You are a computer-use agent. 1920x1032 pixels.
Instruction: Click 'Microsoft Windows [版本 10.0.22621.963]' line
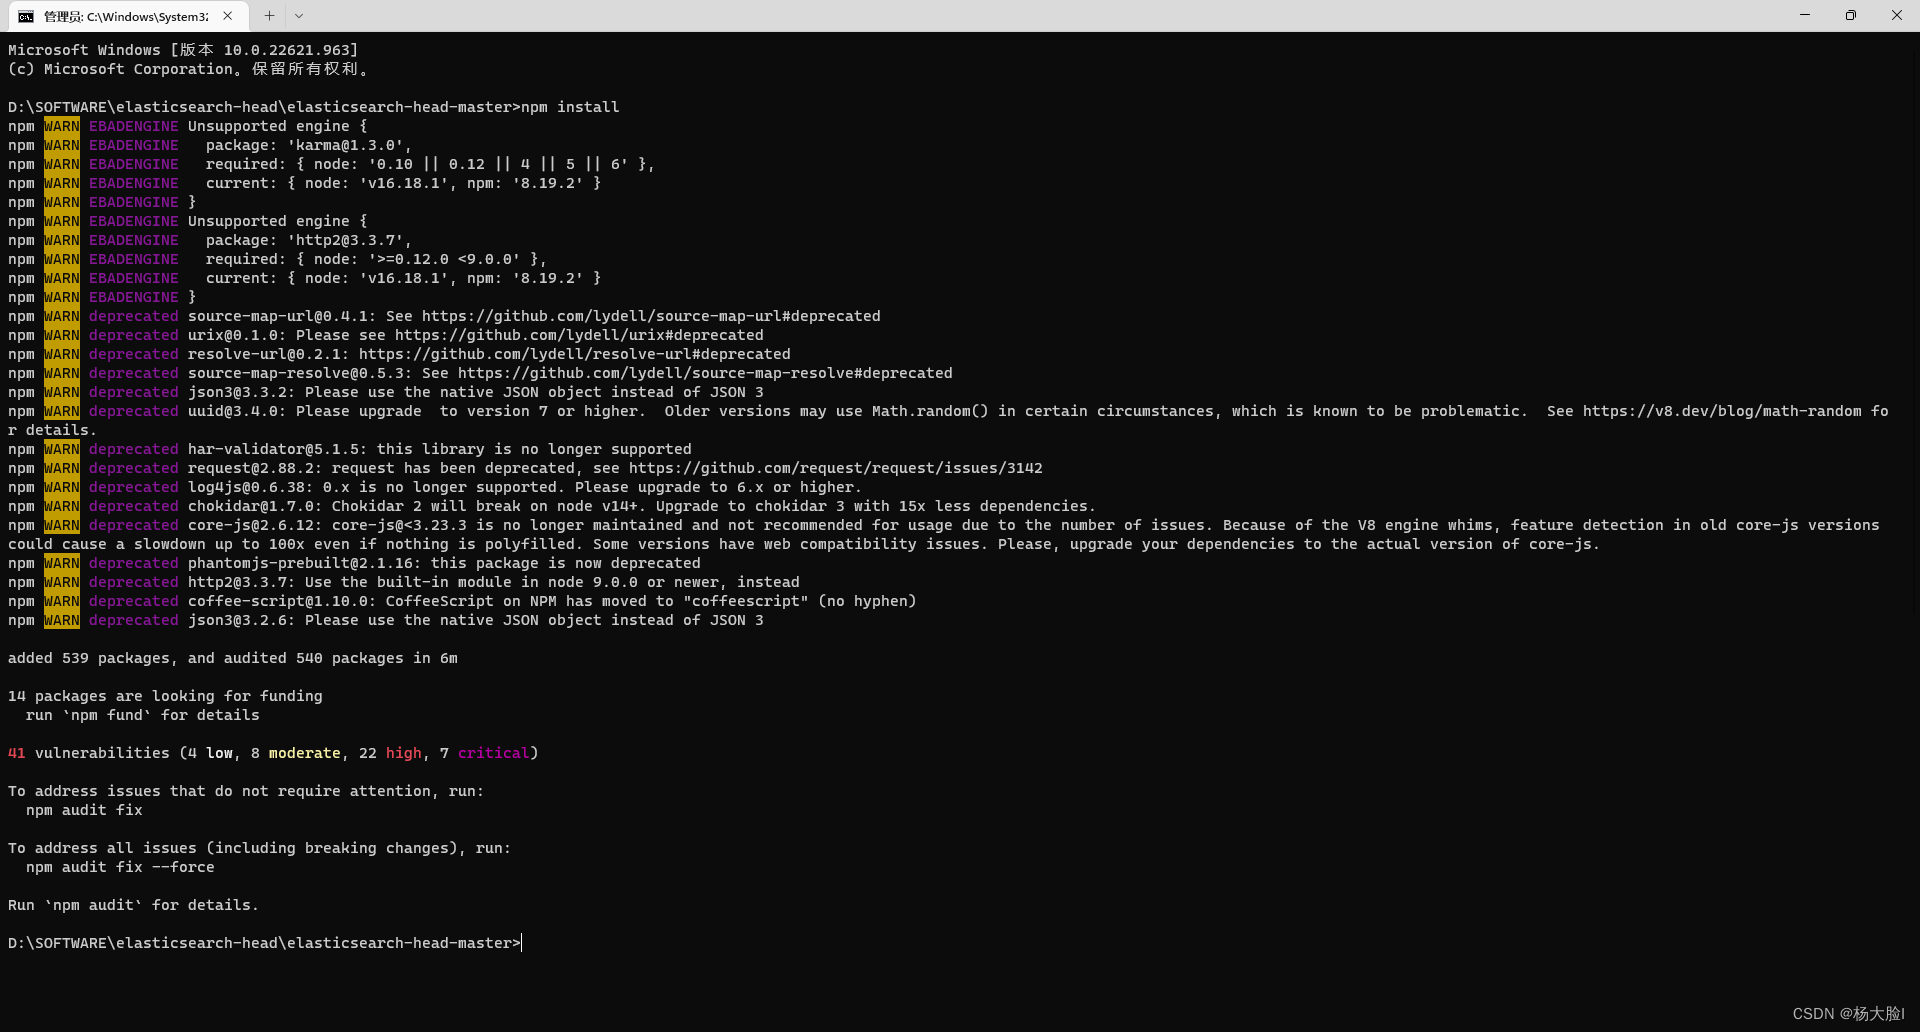click(x=183, y=50)
